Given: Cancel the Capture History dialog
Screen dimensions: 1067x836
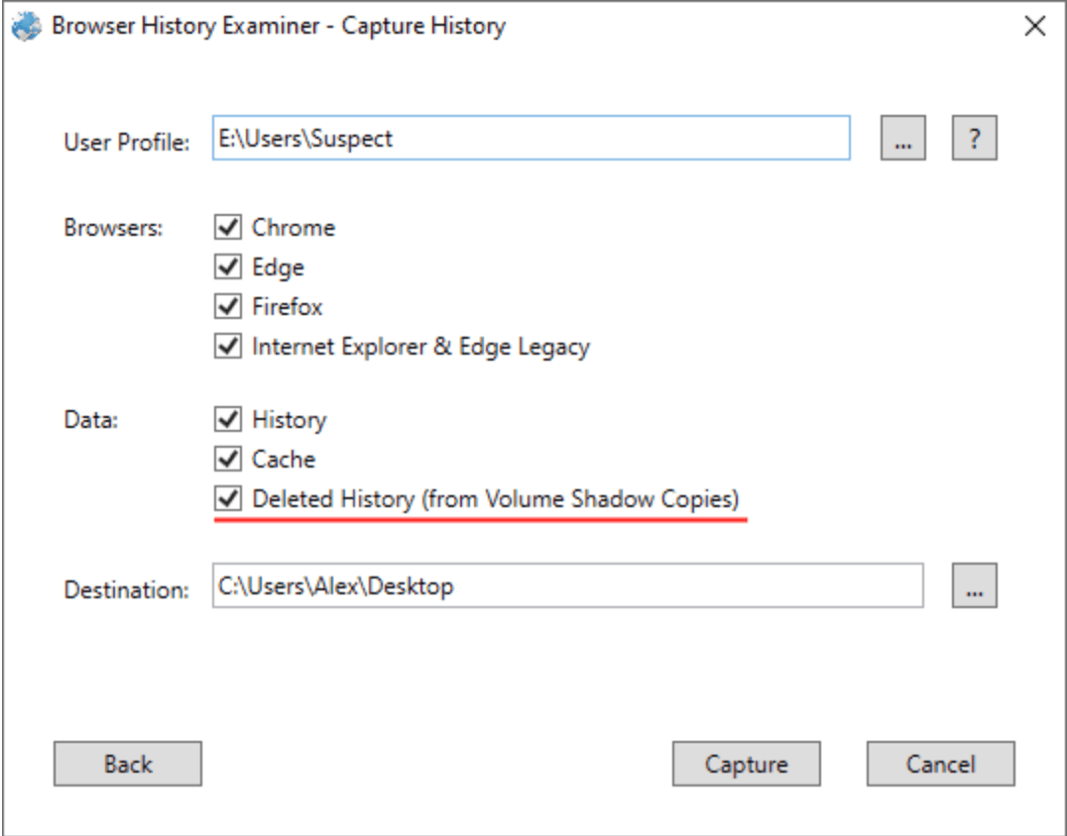Looking at the screenshot, I should 940,764.
